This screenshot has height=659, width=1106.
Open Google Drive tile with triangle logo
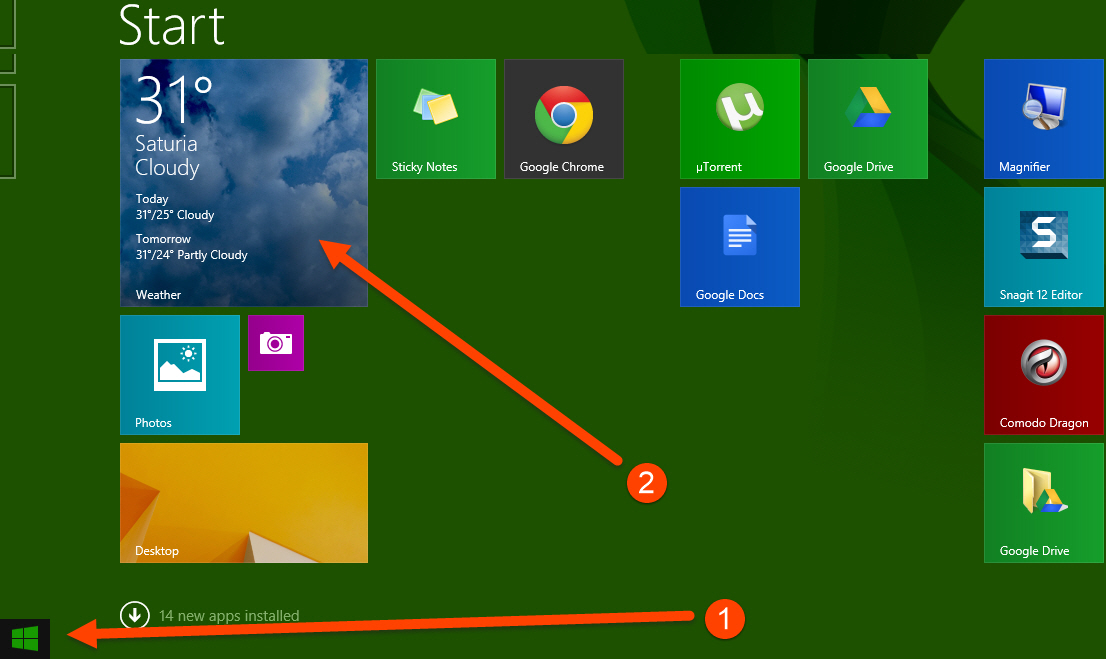pos(867,118)
